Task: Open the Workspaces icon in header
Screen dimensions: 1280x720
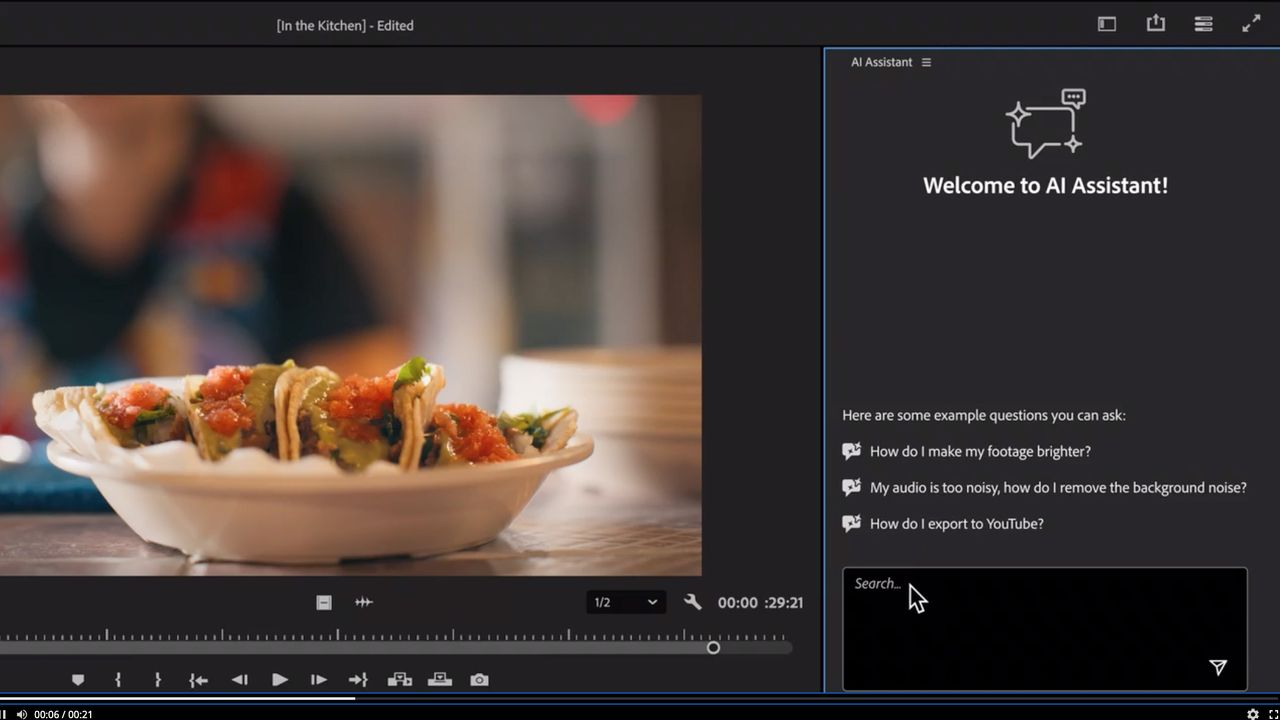Action: pyautogui.click(x=1107, y=24)
